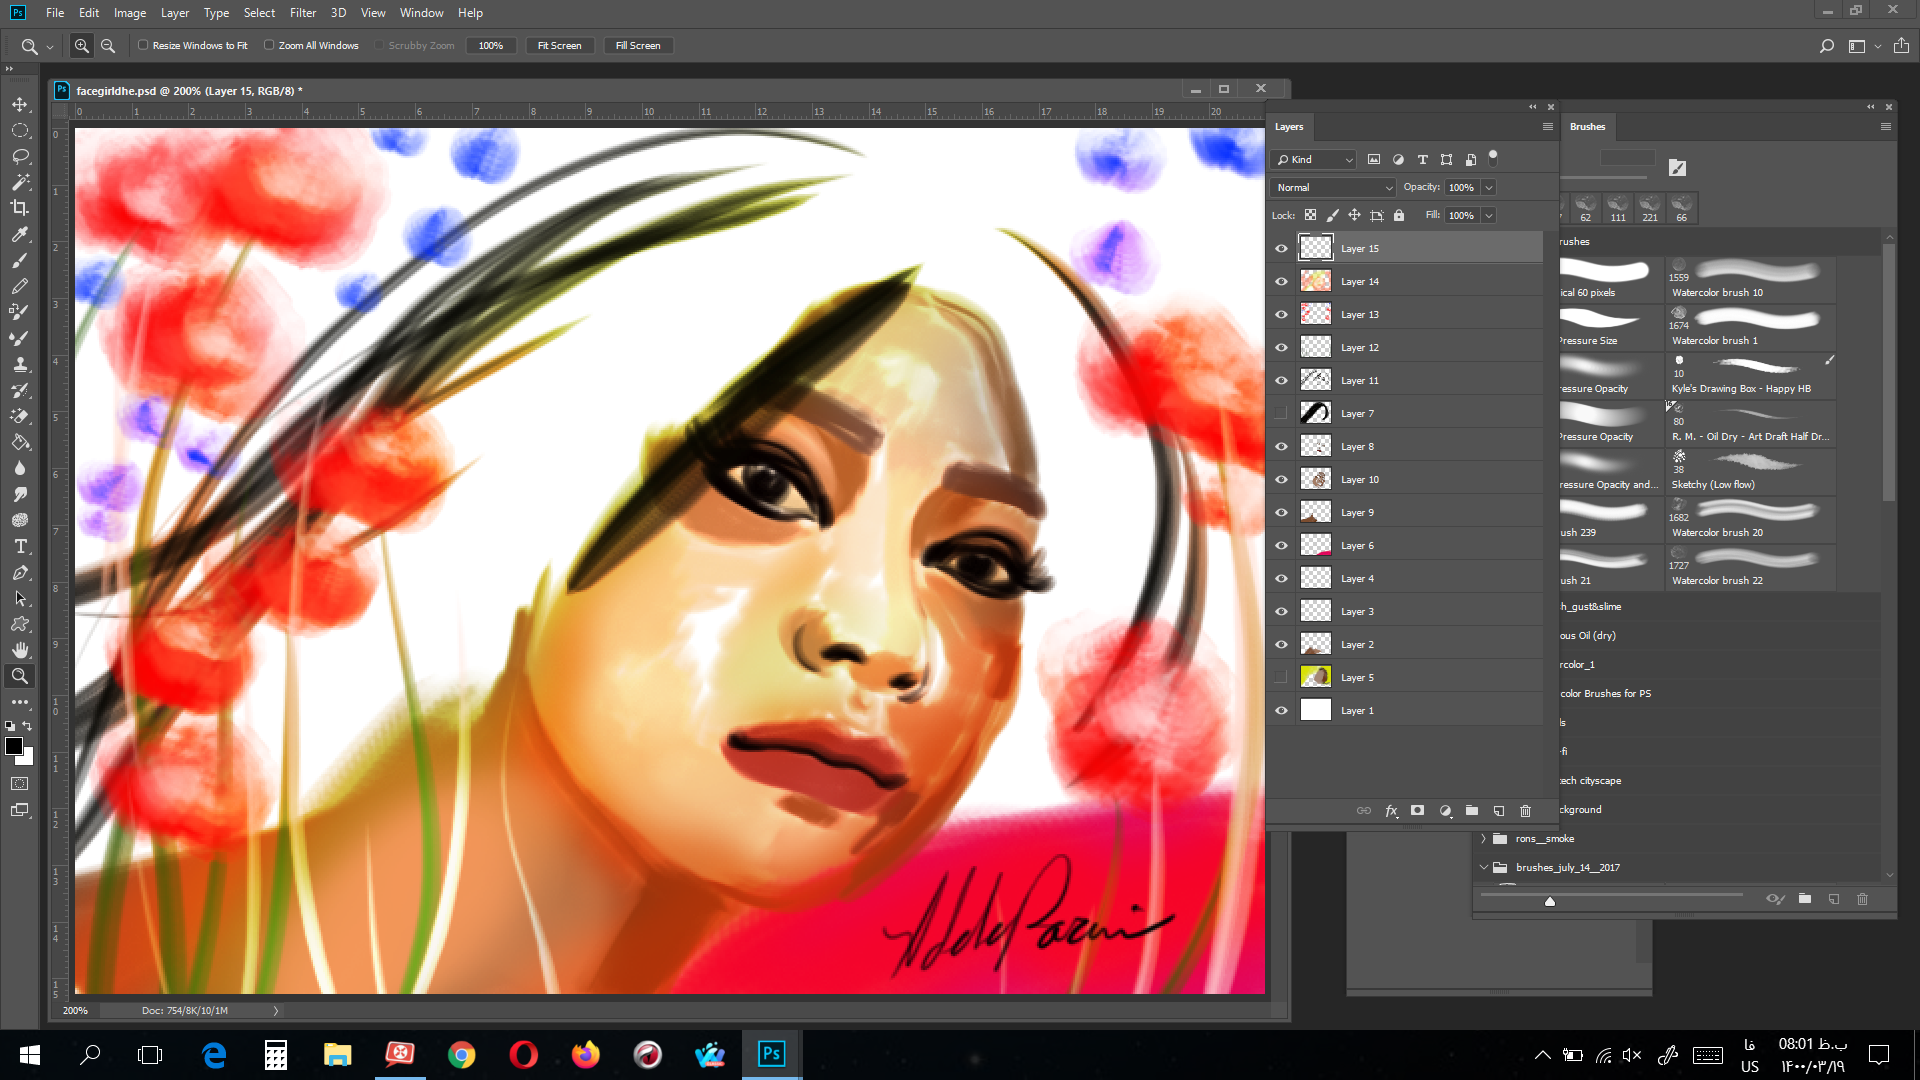
Task: Select the Eraser tool
Action: click(x=20, y=416)
